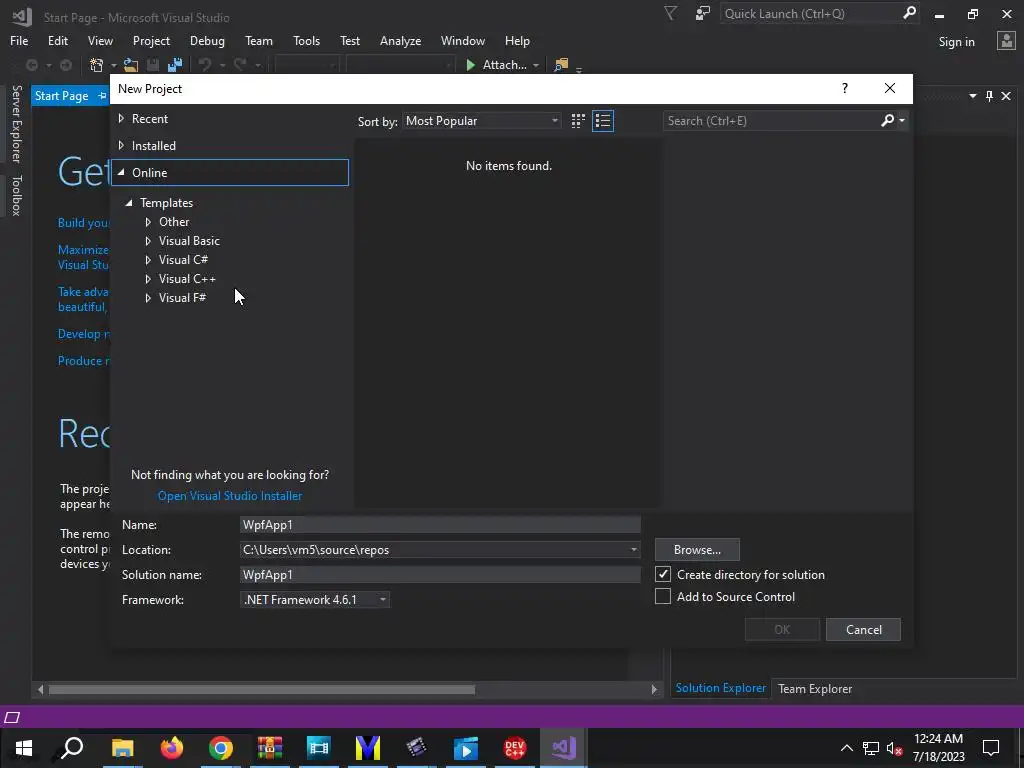Switch to the Team Explorer tab
The width and height of the screenshot is (1024, 768).
815,688
